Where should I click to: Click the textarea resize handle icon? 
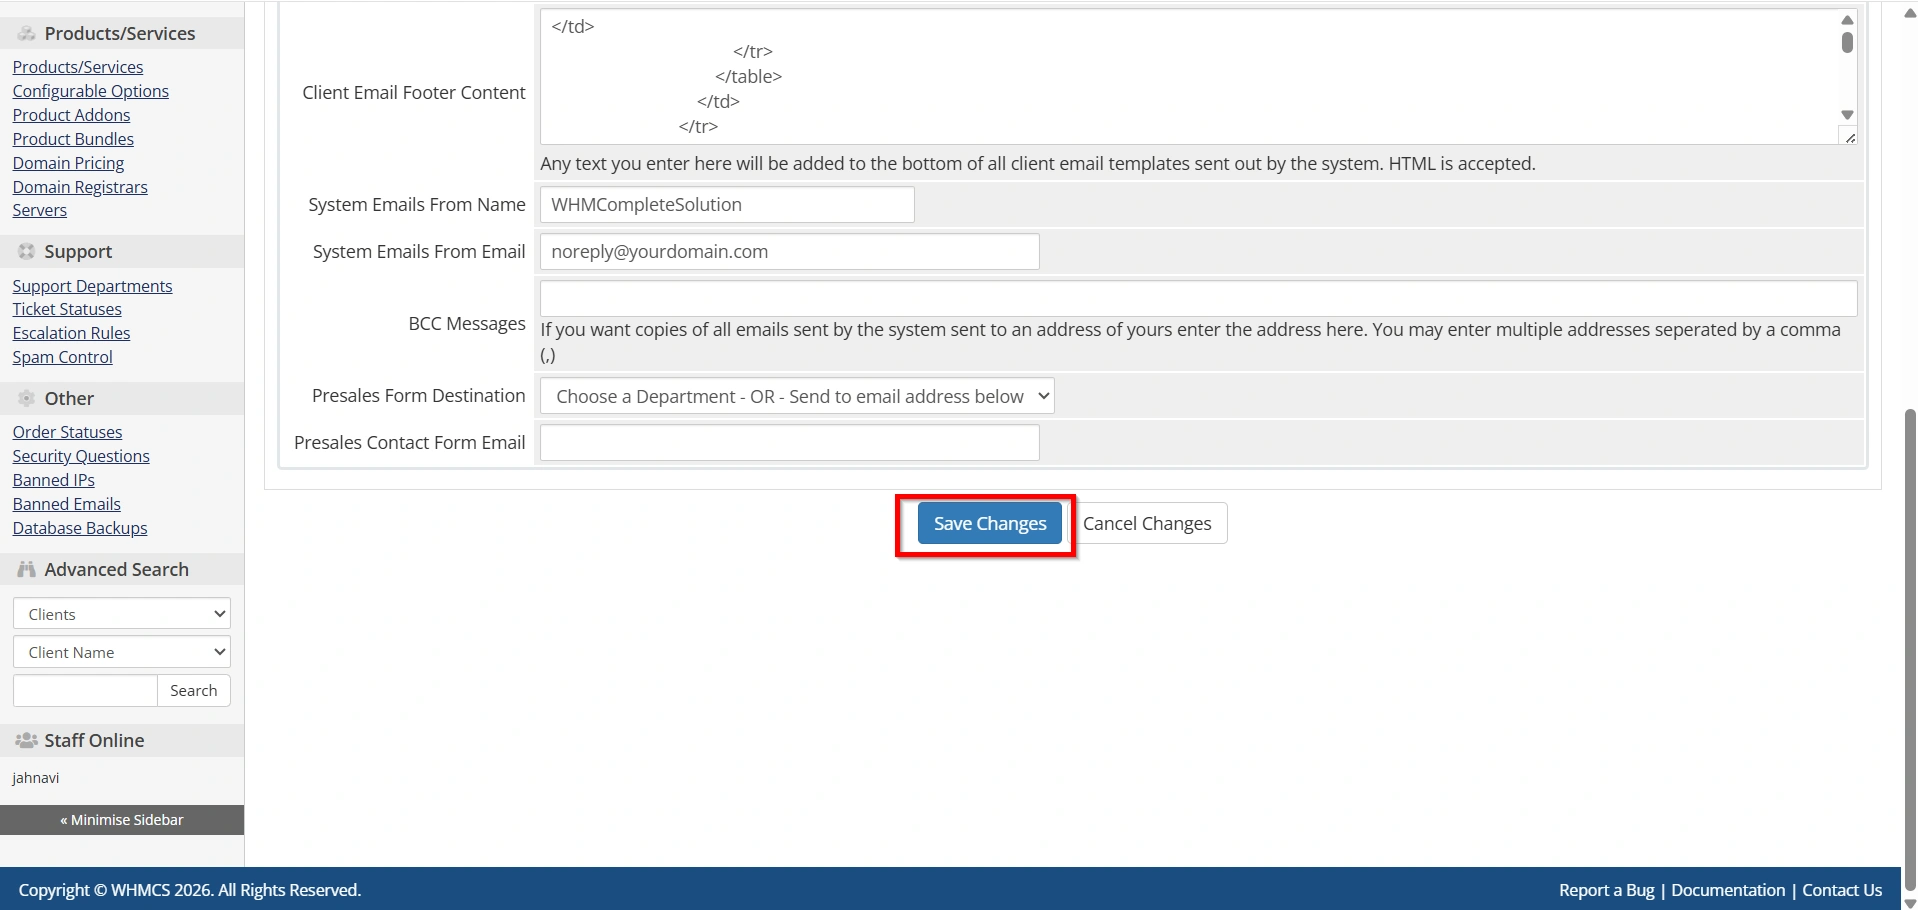tap(1849, 137)
